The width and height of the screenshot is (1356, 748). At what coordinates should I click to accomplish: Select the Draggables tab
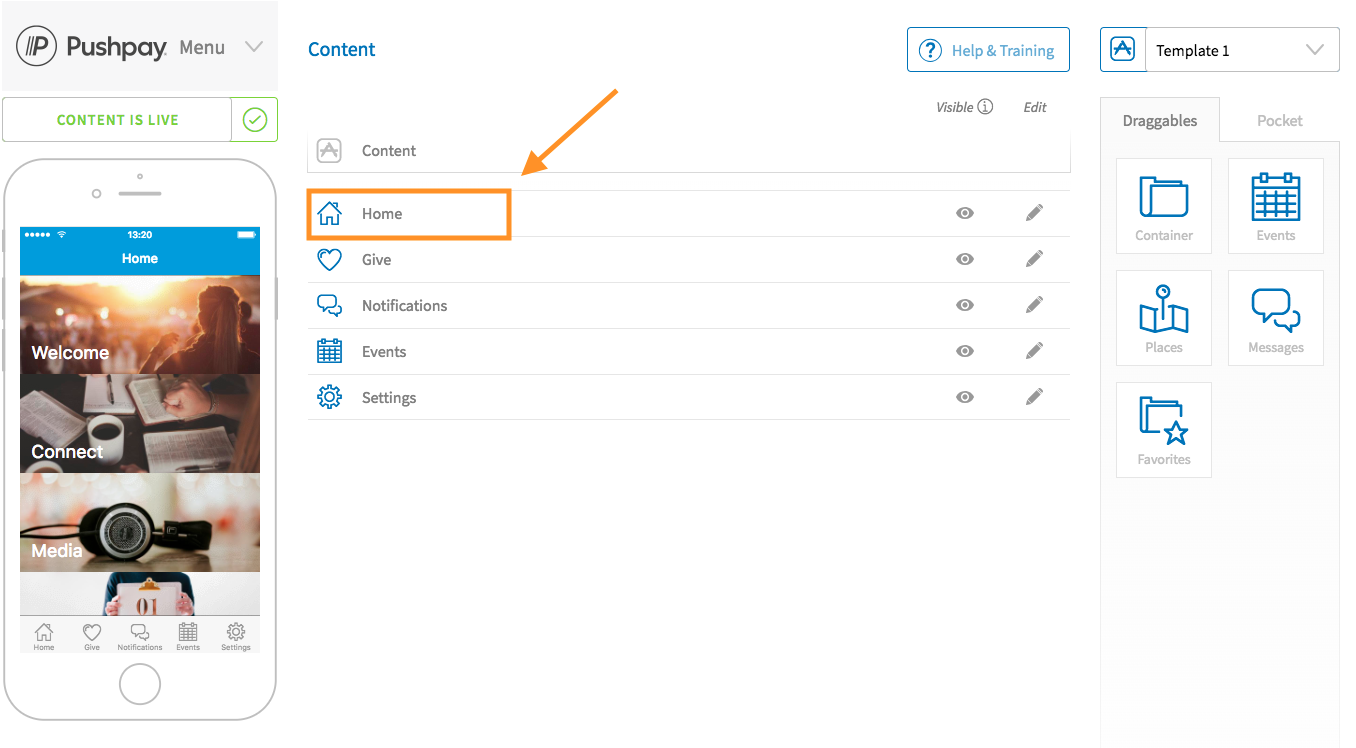[1159, 120]
